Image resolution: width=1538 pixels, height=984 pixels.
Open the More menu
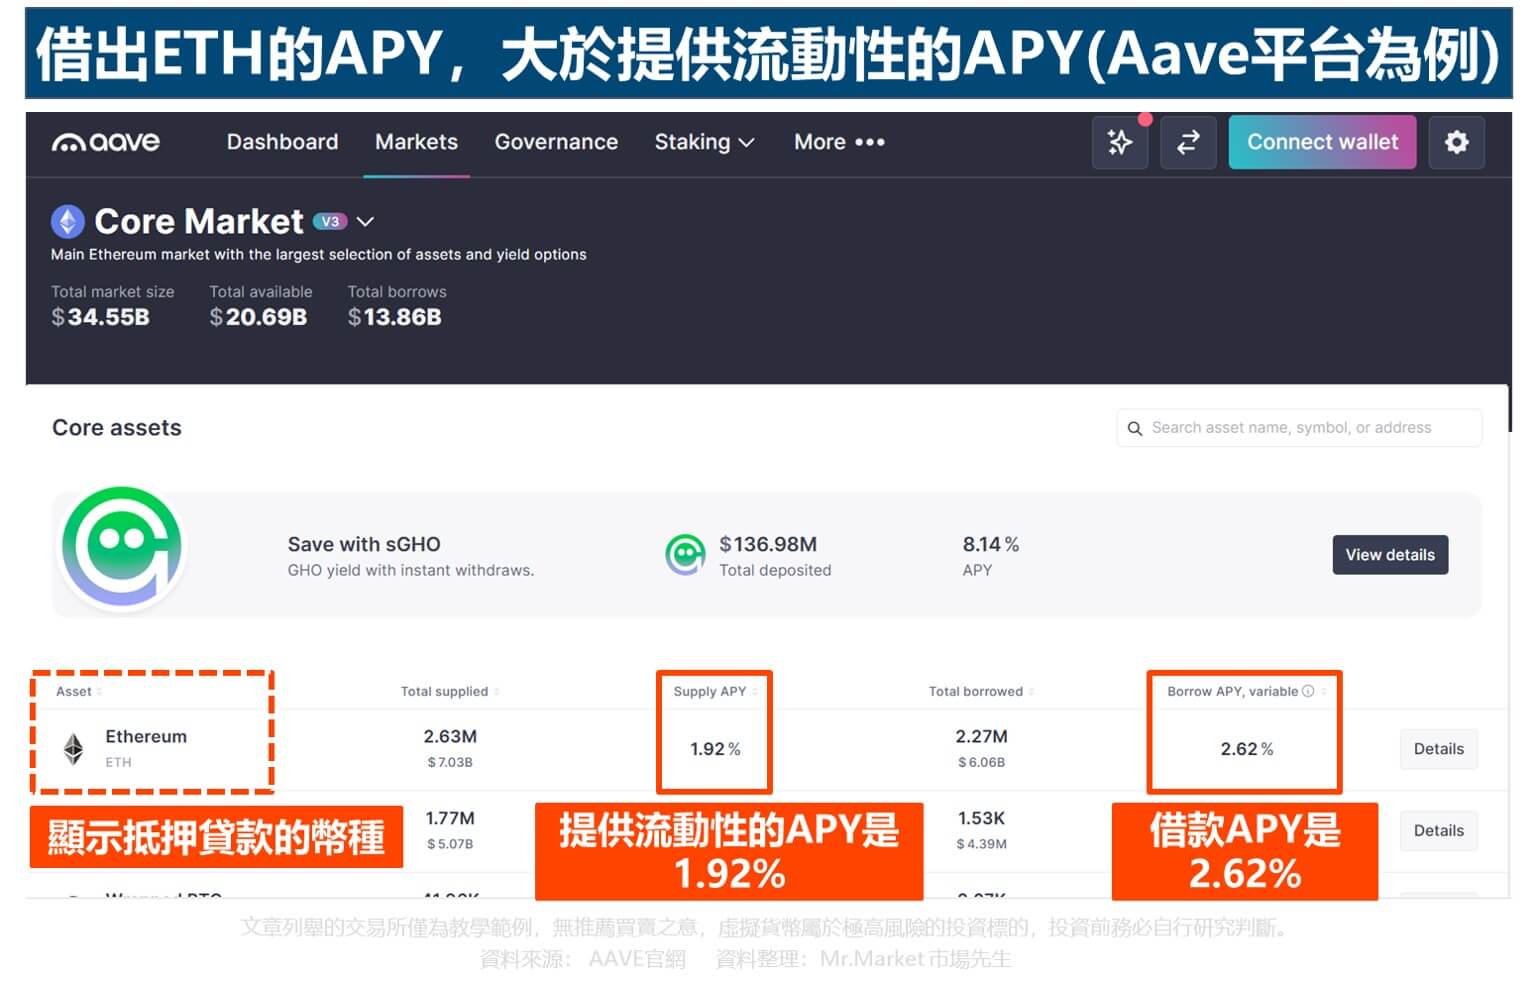pos(839,142)
